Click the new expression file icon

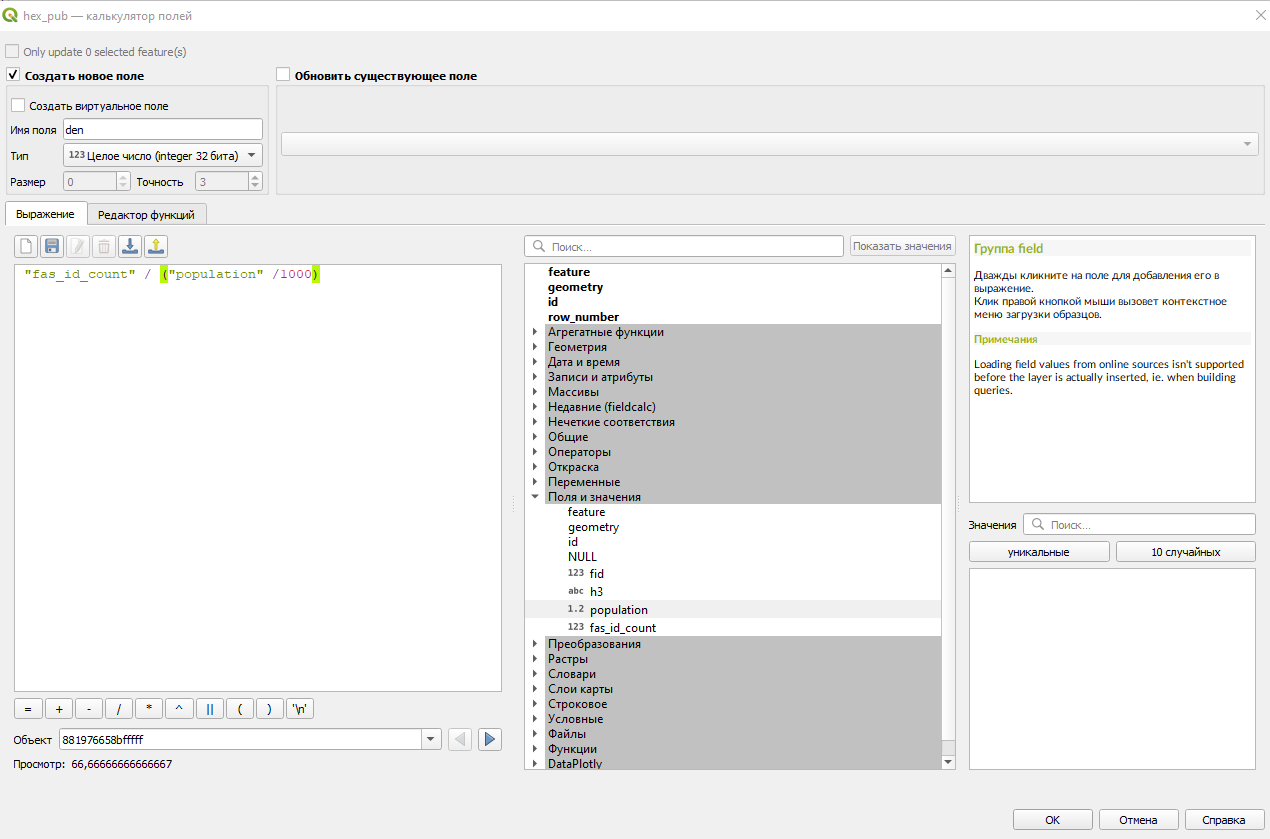pyautogui.click(x=26, y=246)
